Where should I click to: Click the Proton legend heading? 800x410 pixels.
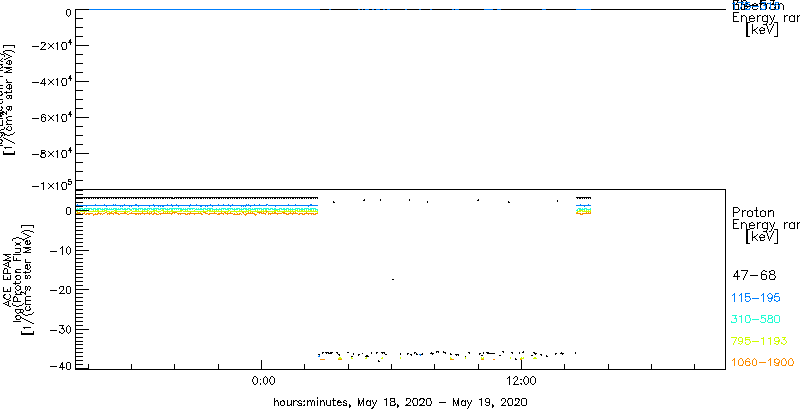point(753,212)
